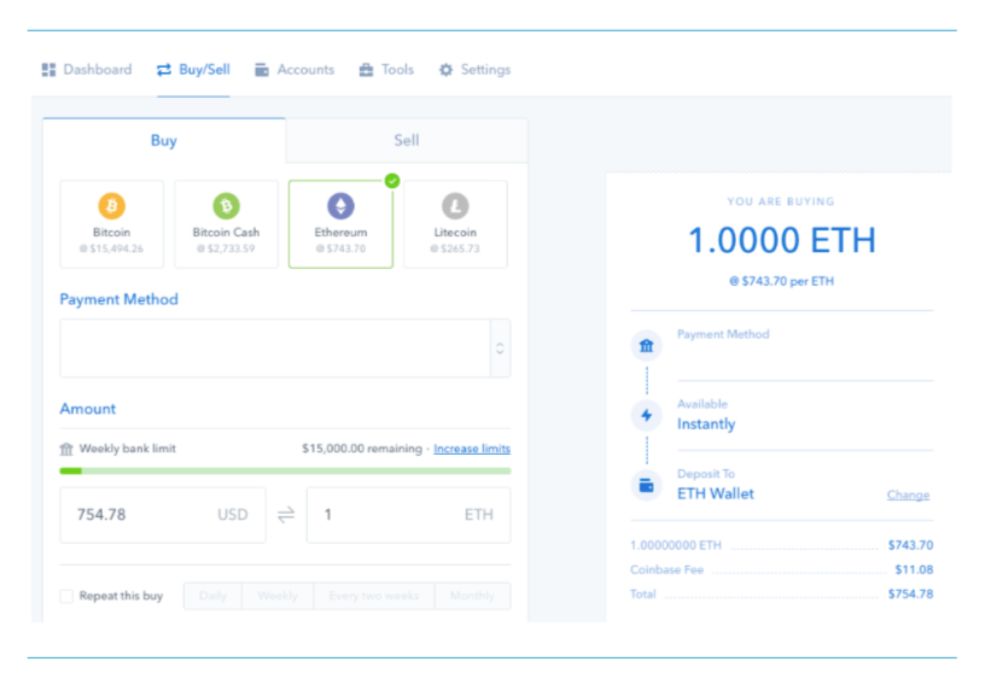
Task: Open the Payment Method dropdown
Action: (285, 348)
